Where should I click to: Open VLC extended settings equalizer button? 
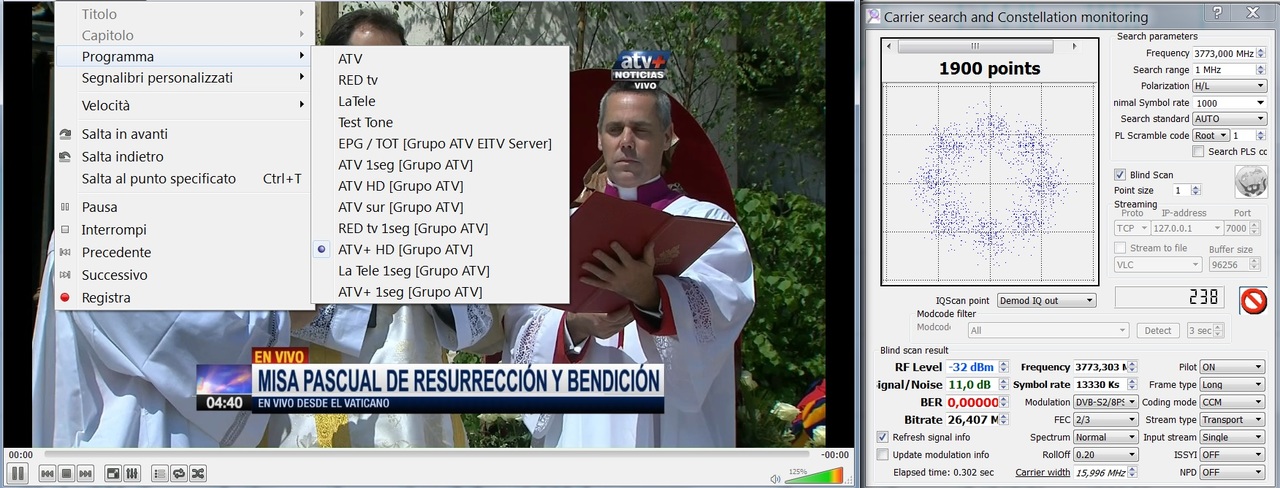pyautogui.click(x=131, y=473)
